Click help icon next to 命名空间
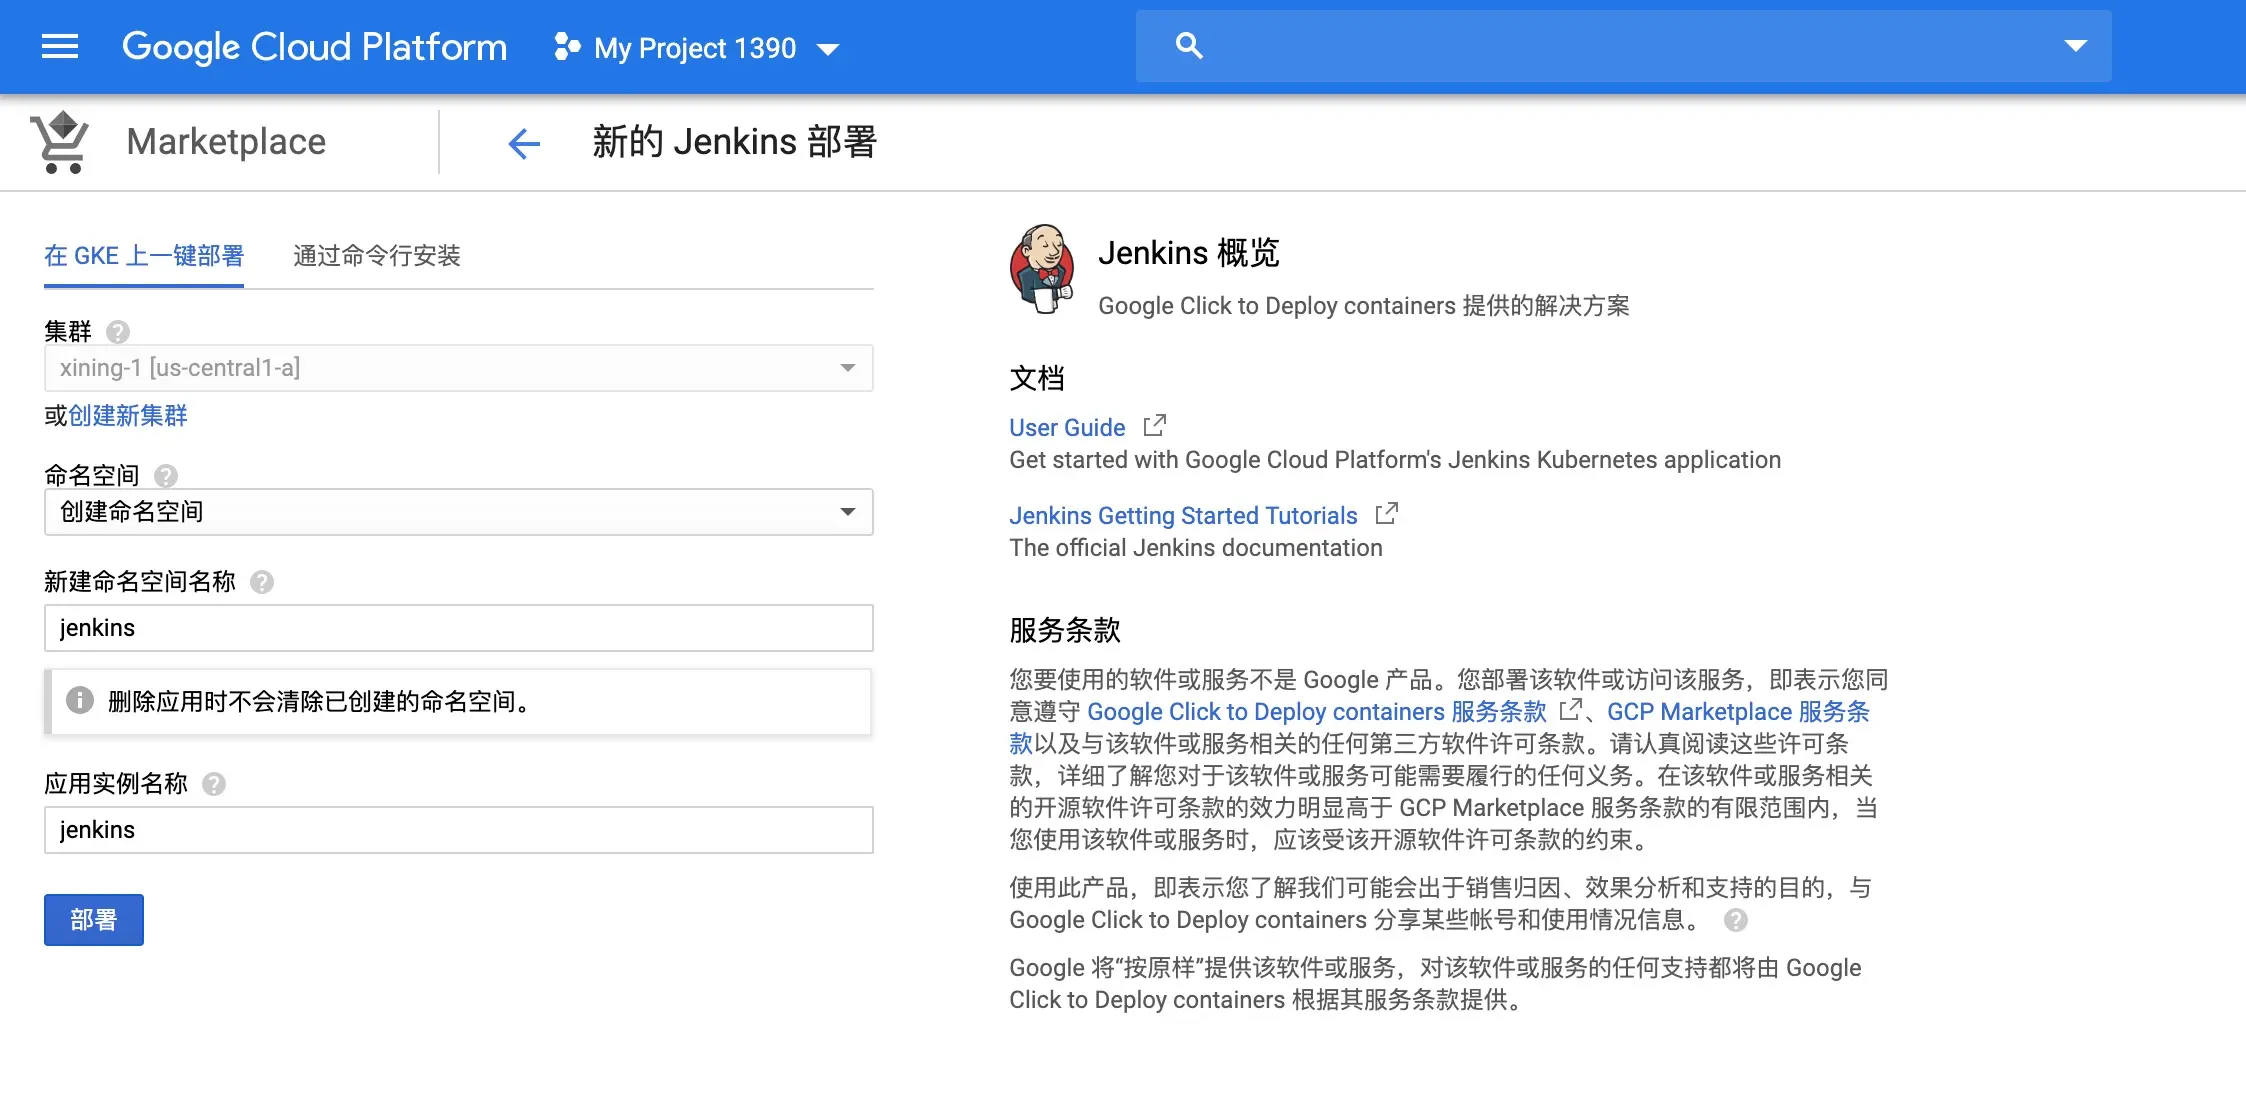 (x=166, y=476)
